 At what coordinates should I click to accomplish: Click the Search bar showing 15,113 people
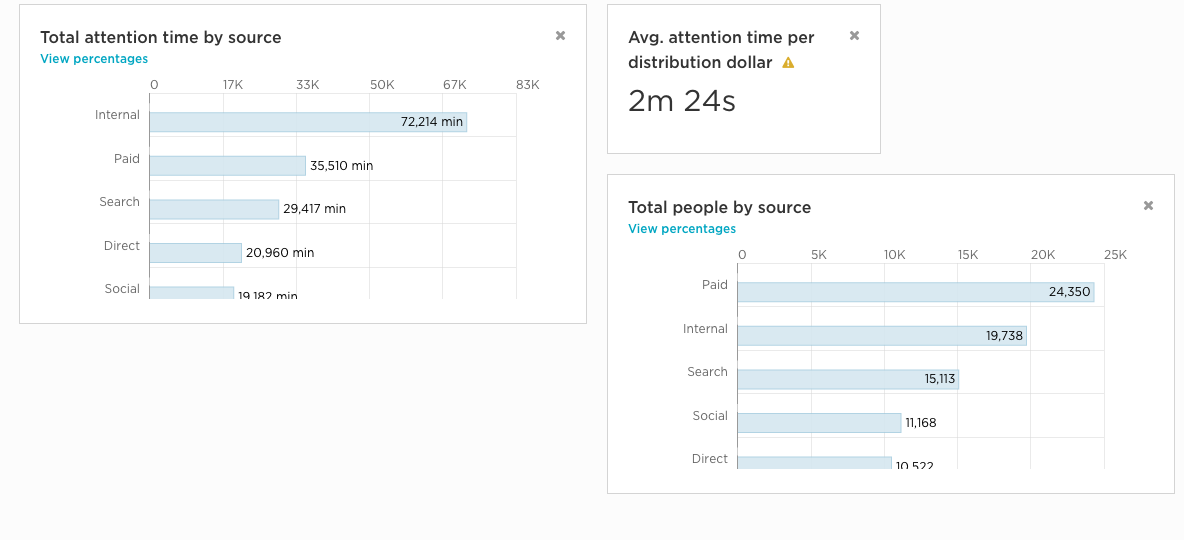(848, 379)
